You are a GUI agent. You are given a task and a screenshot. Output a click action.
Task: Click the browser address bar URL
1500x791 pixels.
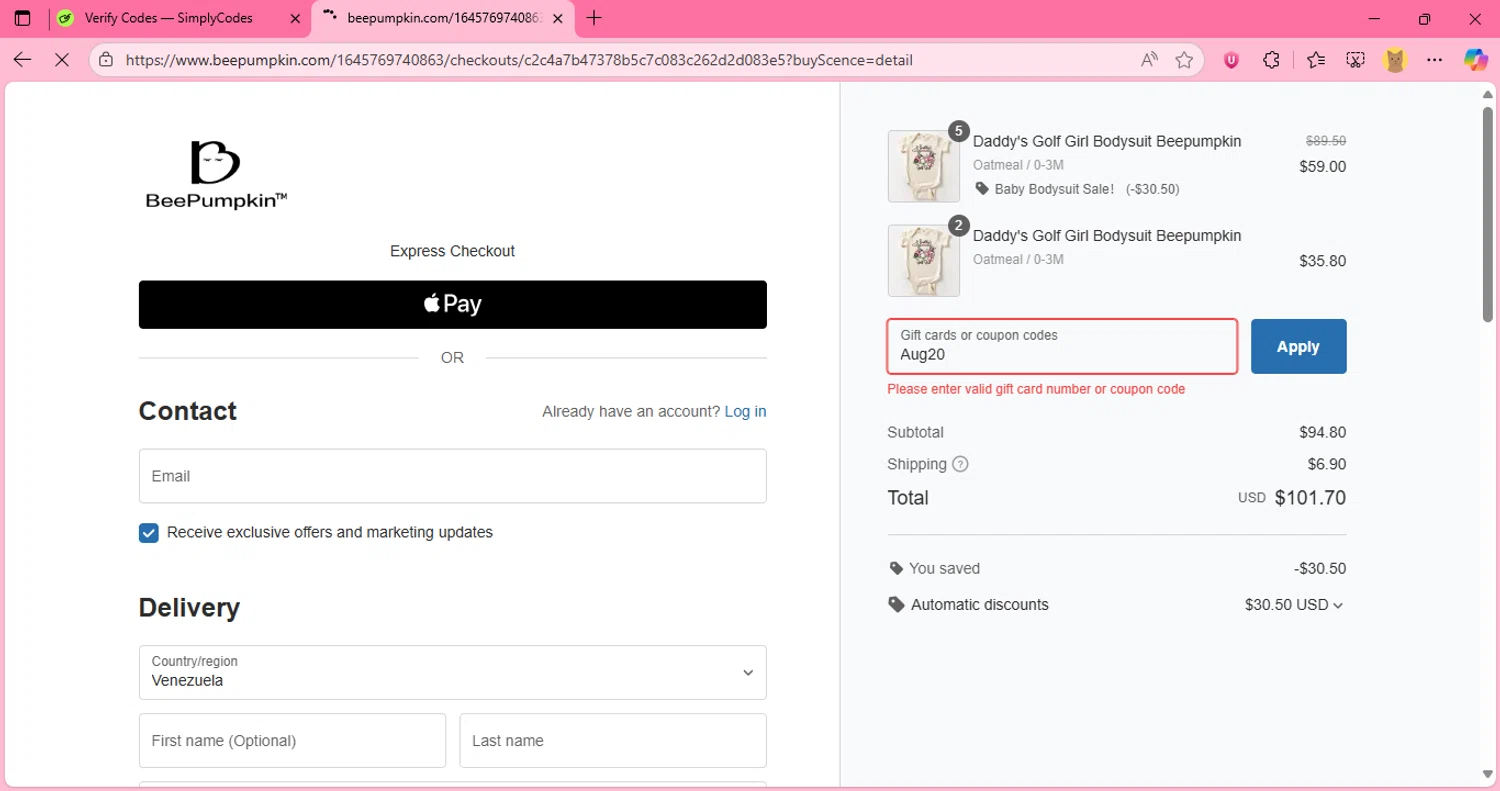point(519,60)
